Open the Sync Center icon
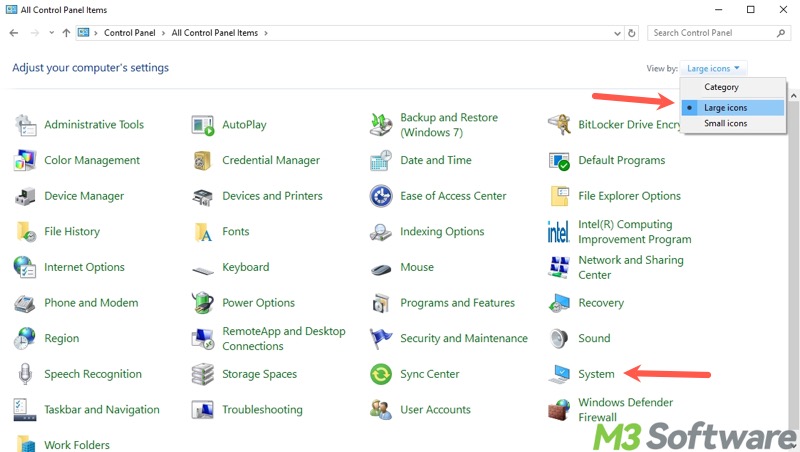Viewport: 800px width, 452px height. (381, 374)
